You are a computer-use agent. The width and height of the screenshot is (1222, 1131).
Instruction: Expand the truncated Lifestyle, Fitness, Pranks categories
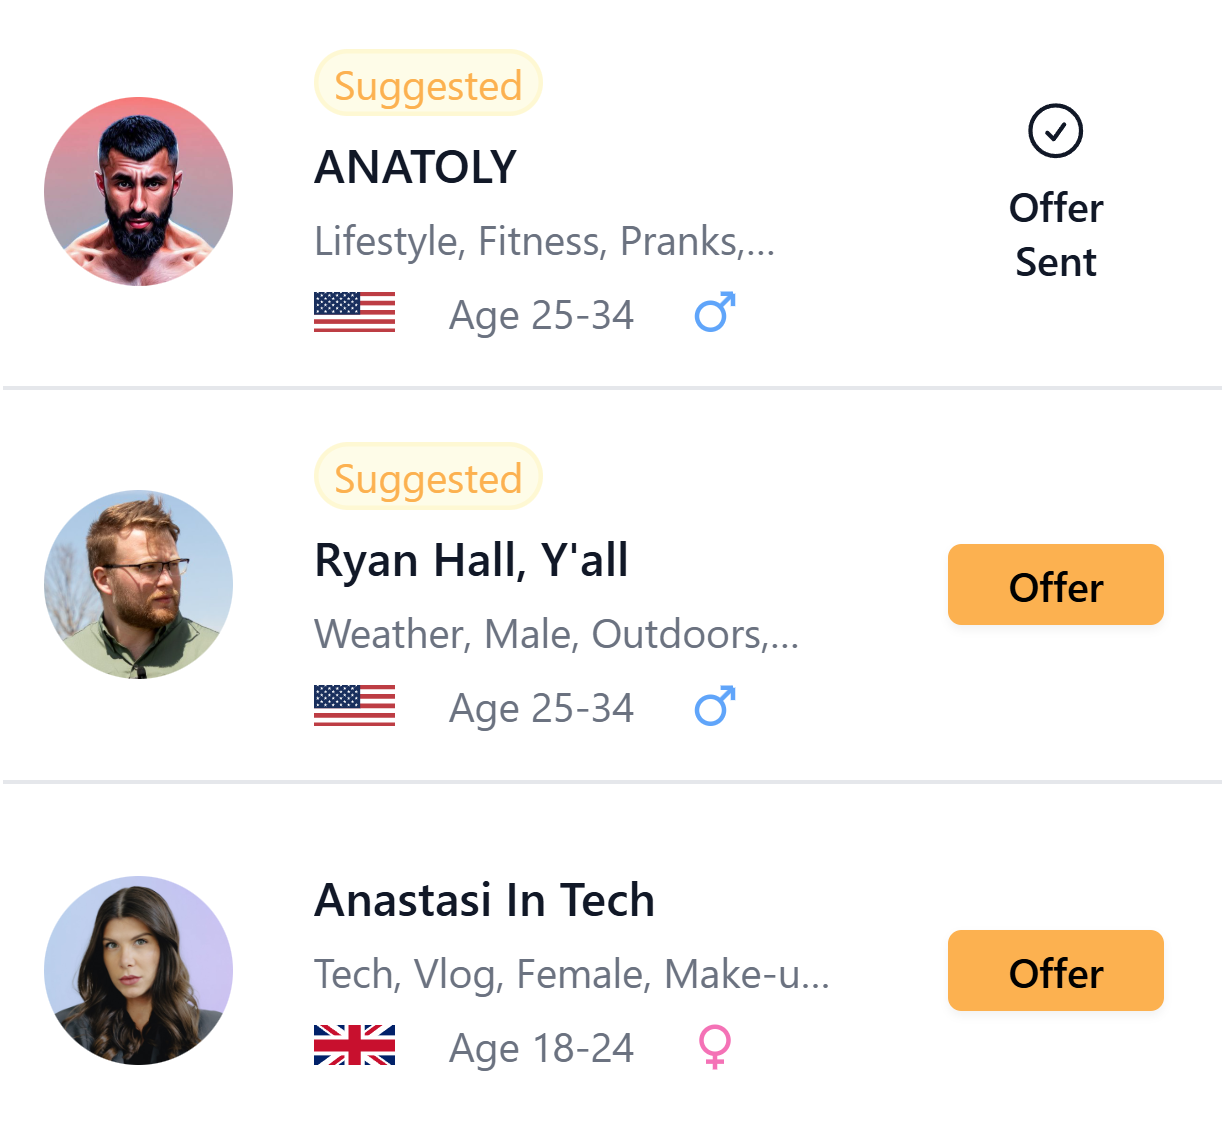pos(544,241)
